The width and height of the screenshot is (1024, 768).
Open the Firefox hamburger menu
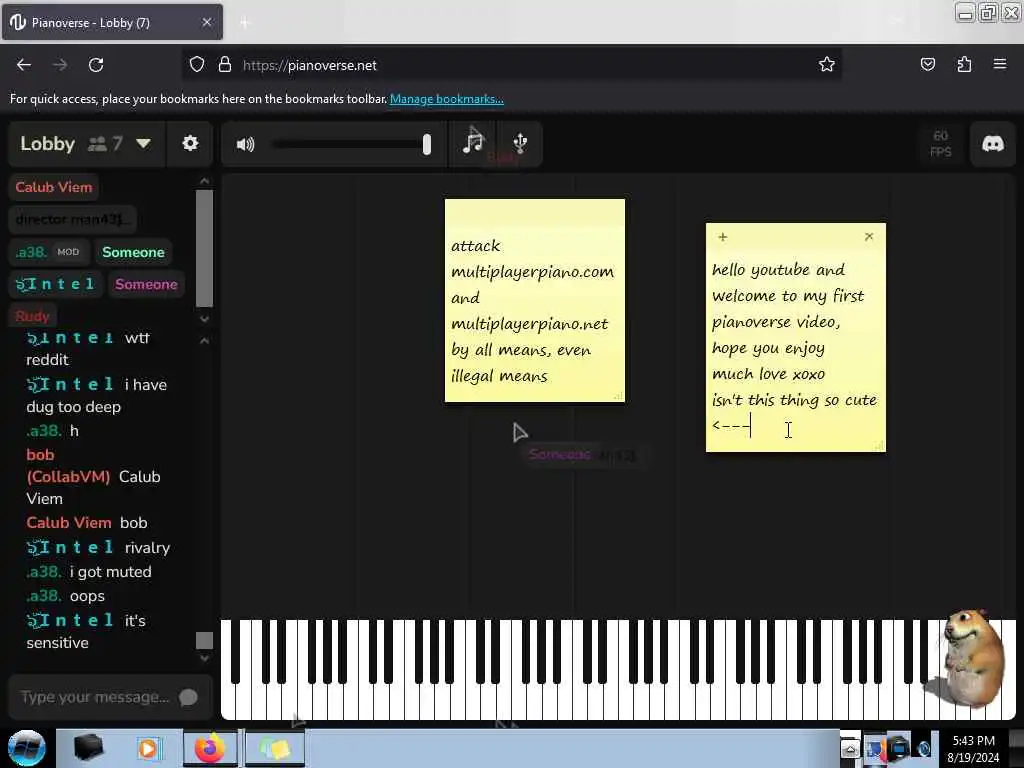click(999, 64)
